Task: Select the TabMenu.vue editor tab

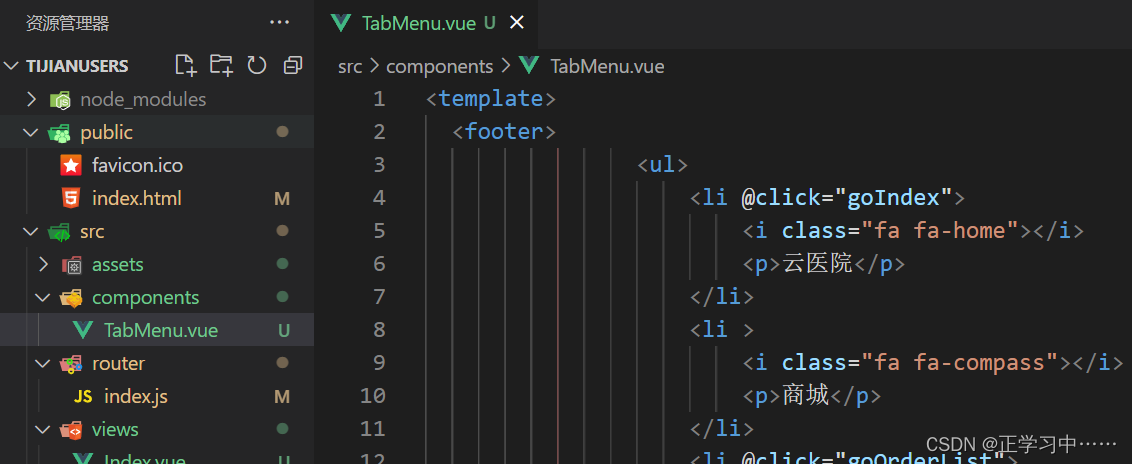Action: coord(427,24)
